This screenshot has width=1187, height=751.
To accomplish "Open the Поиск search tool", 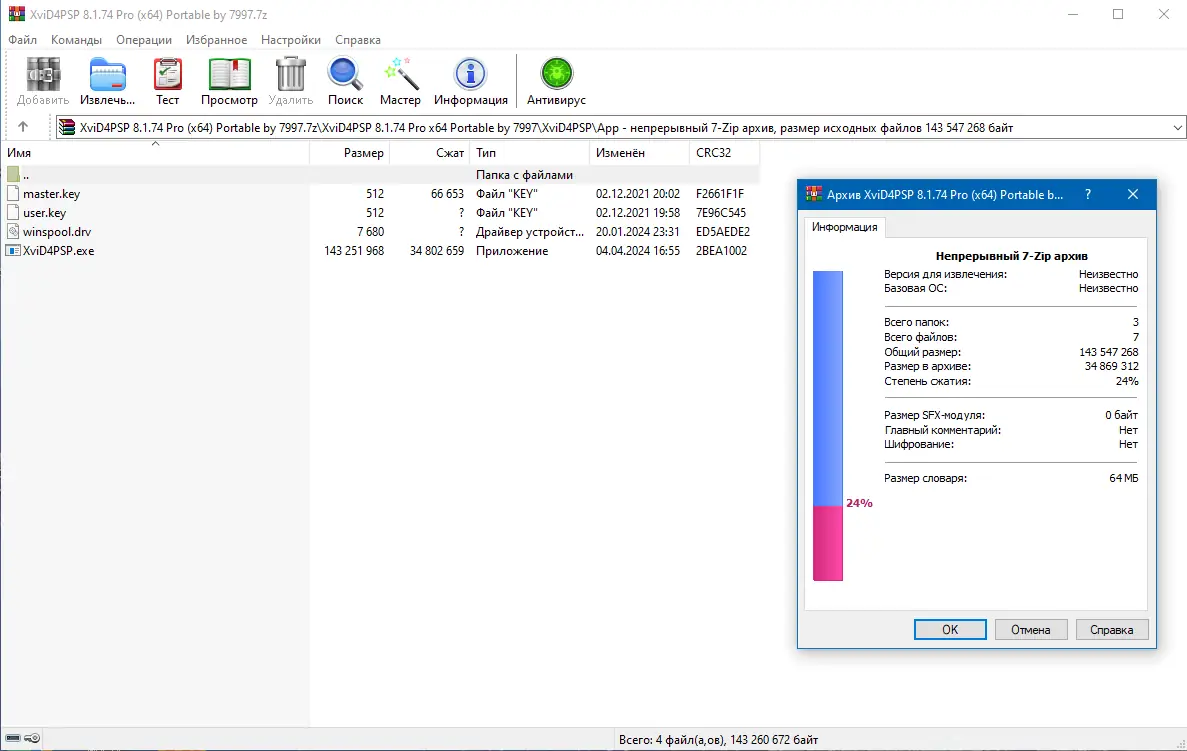I will tap(345, 75).
